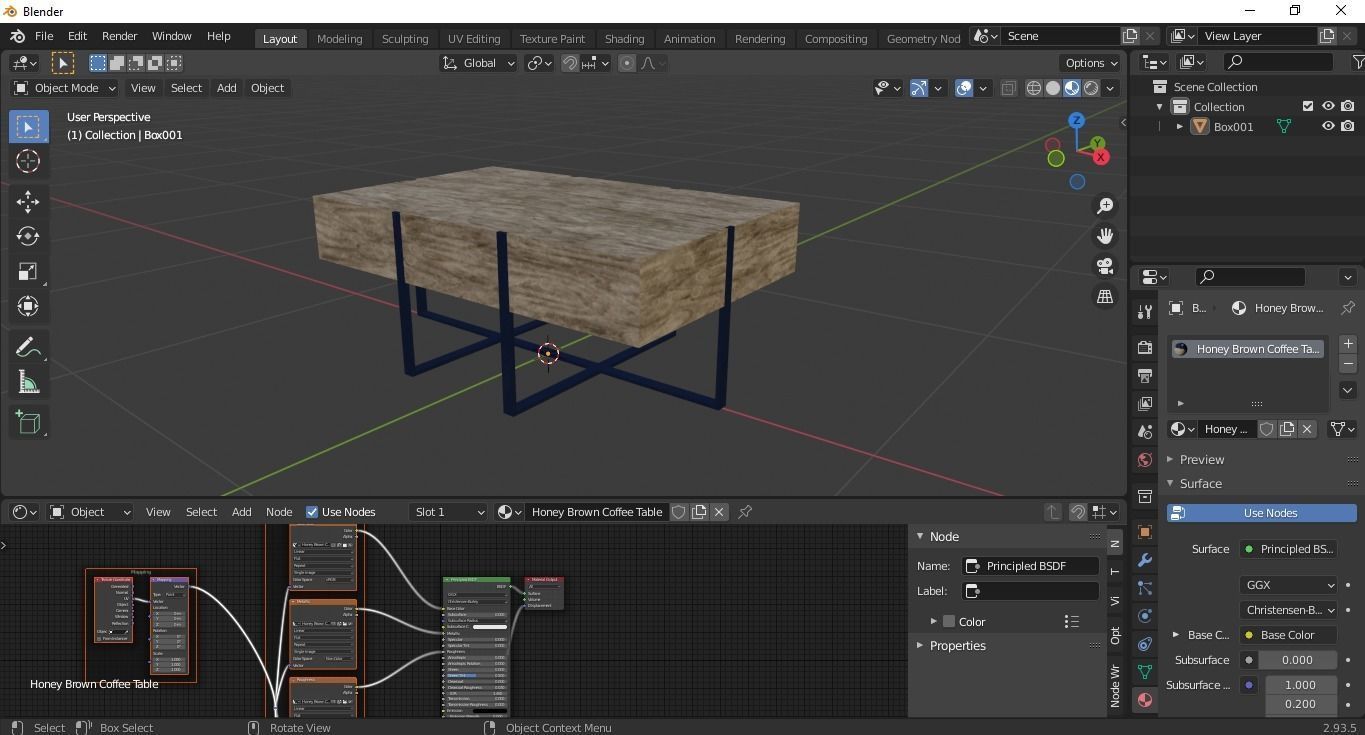
Task: Select the Measure ruler tool
Action: pyautogui.click(x=28, y=382)
